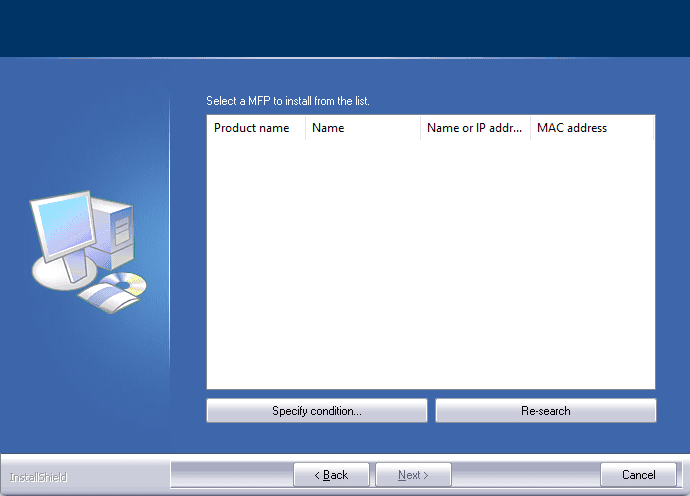Click the greyed-out Next button

coord(413,475)
